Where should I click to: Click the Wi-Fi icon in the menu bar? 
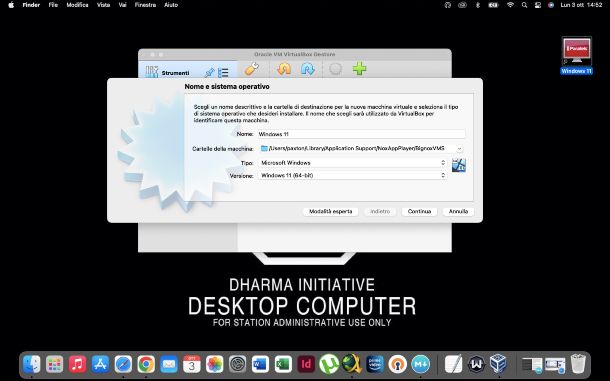point(510,5)
